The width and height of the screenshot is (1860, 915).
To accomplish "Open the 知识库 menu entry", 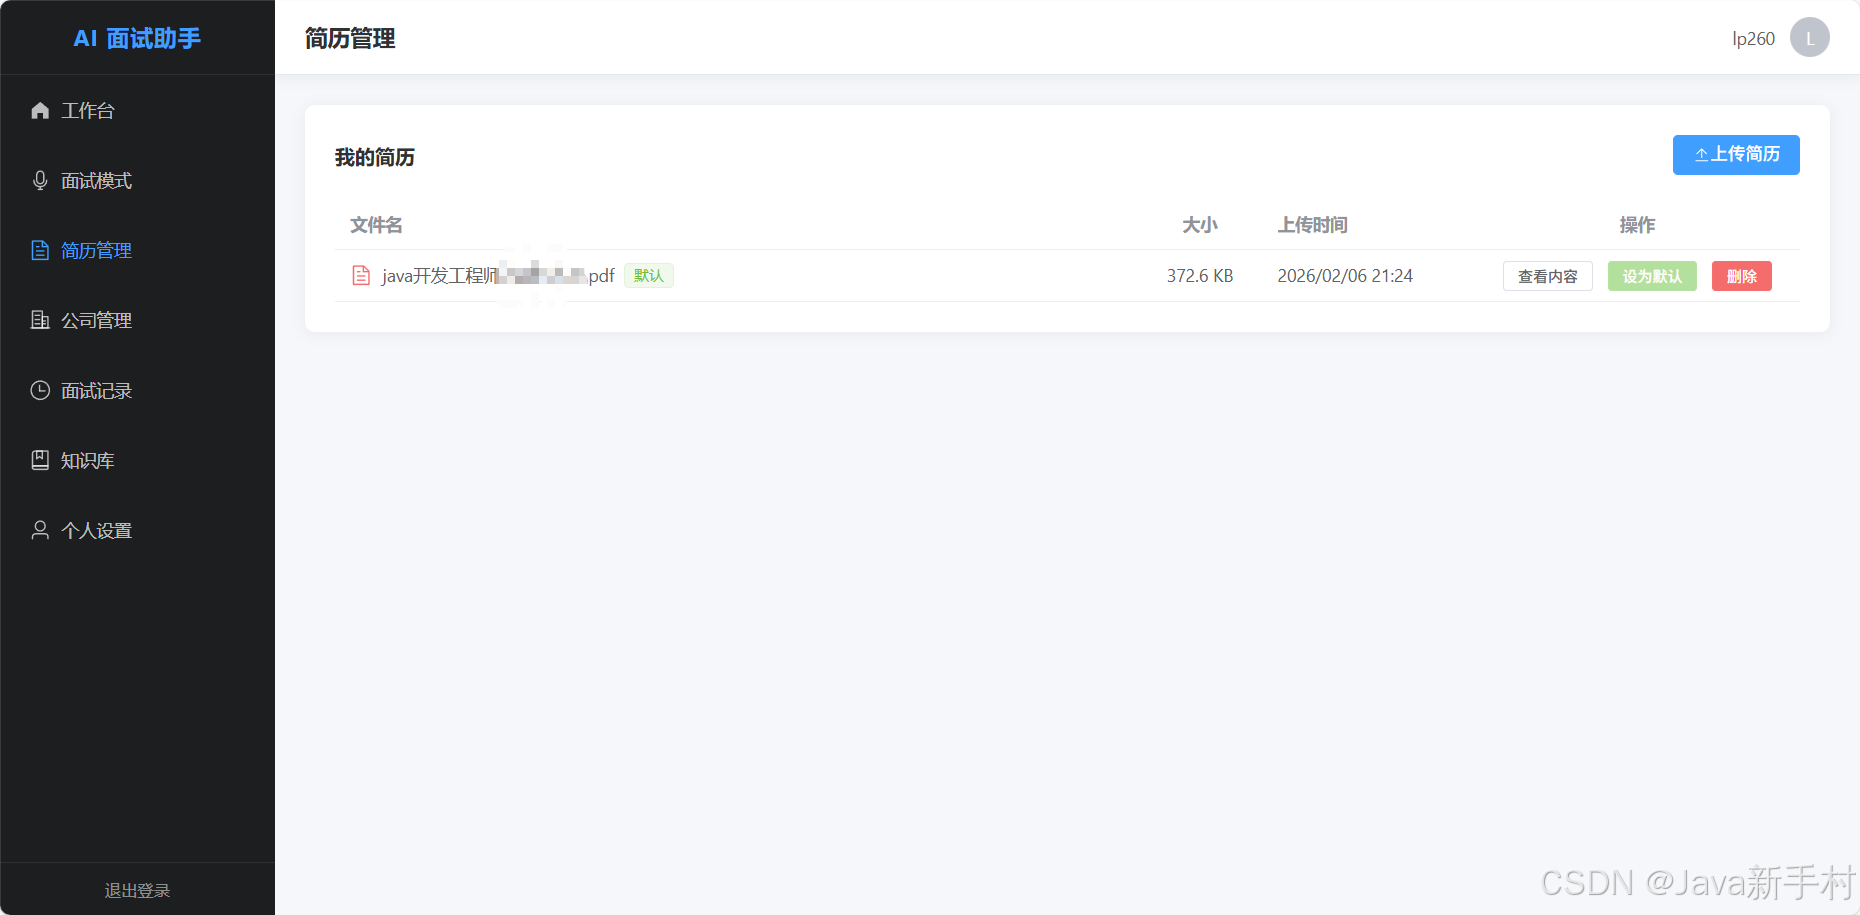I will (x=137, y=461).
